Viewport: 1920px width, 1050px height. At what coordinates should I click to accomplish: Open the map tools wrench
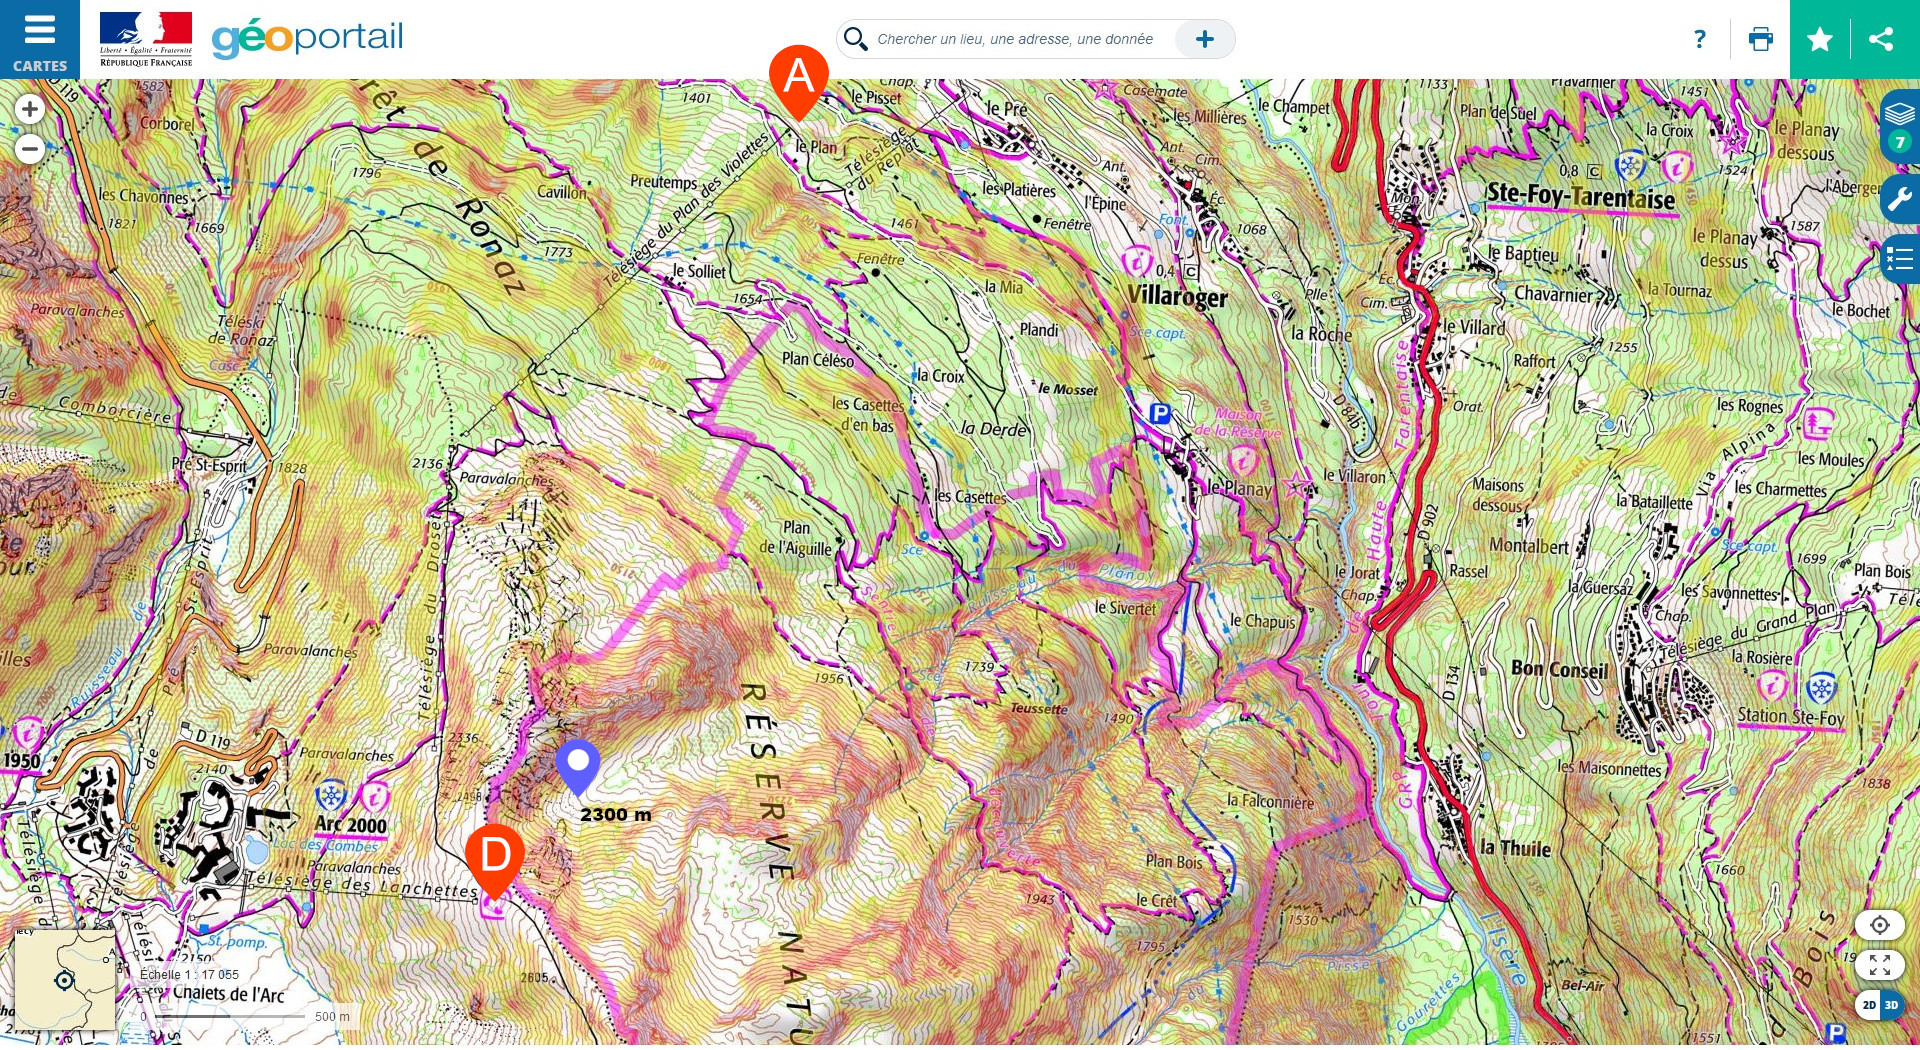[1900, 199]
